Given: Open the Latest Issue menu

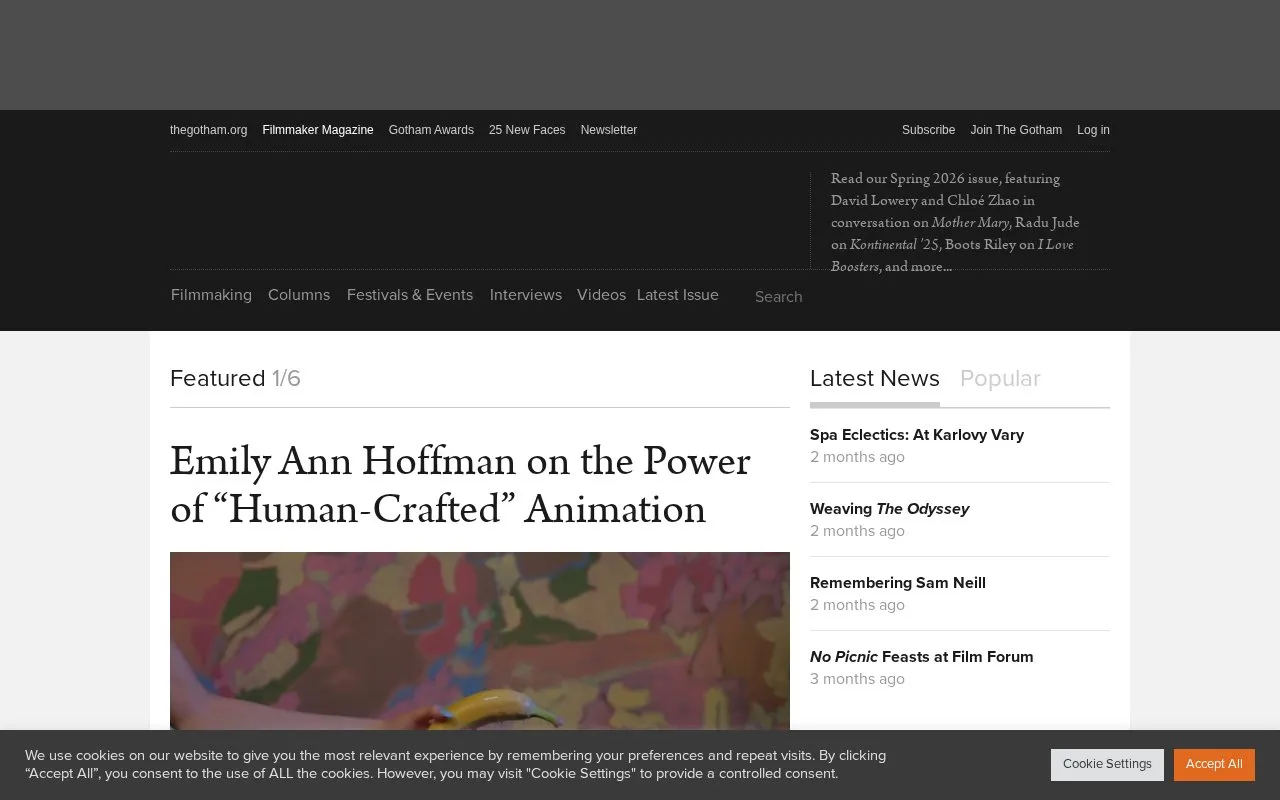Looking at the screenshot, I should click(x=678, y=295).
